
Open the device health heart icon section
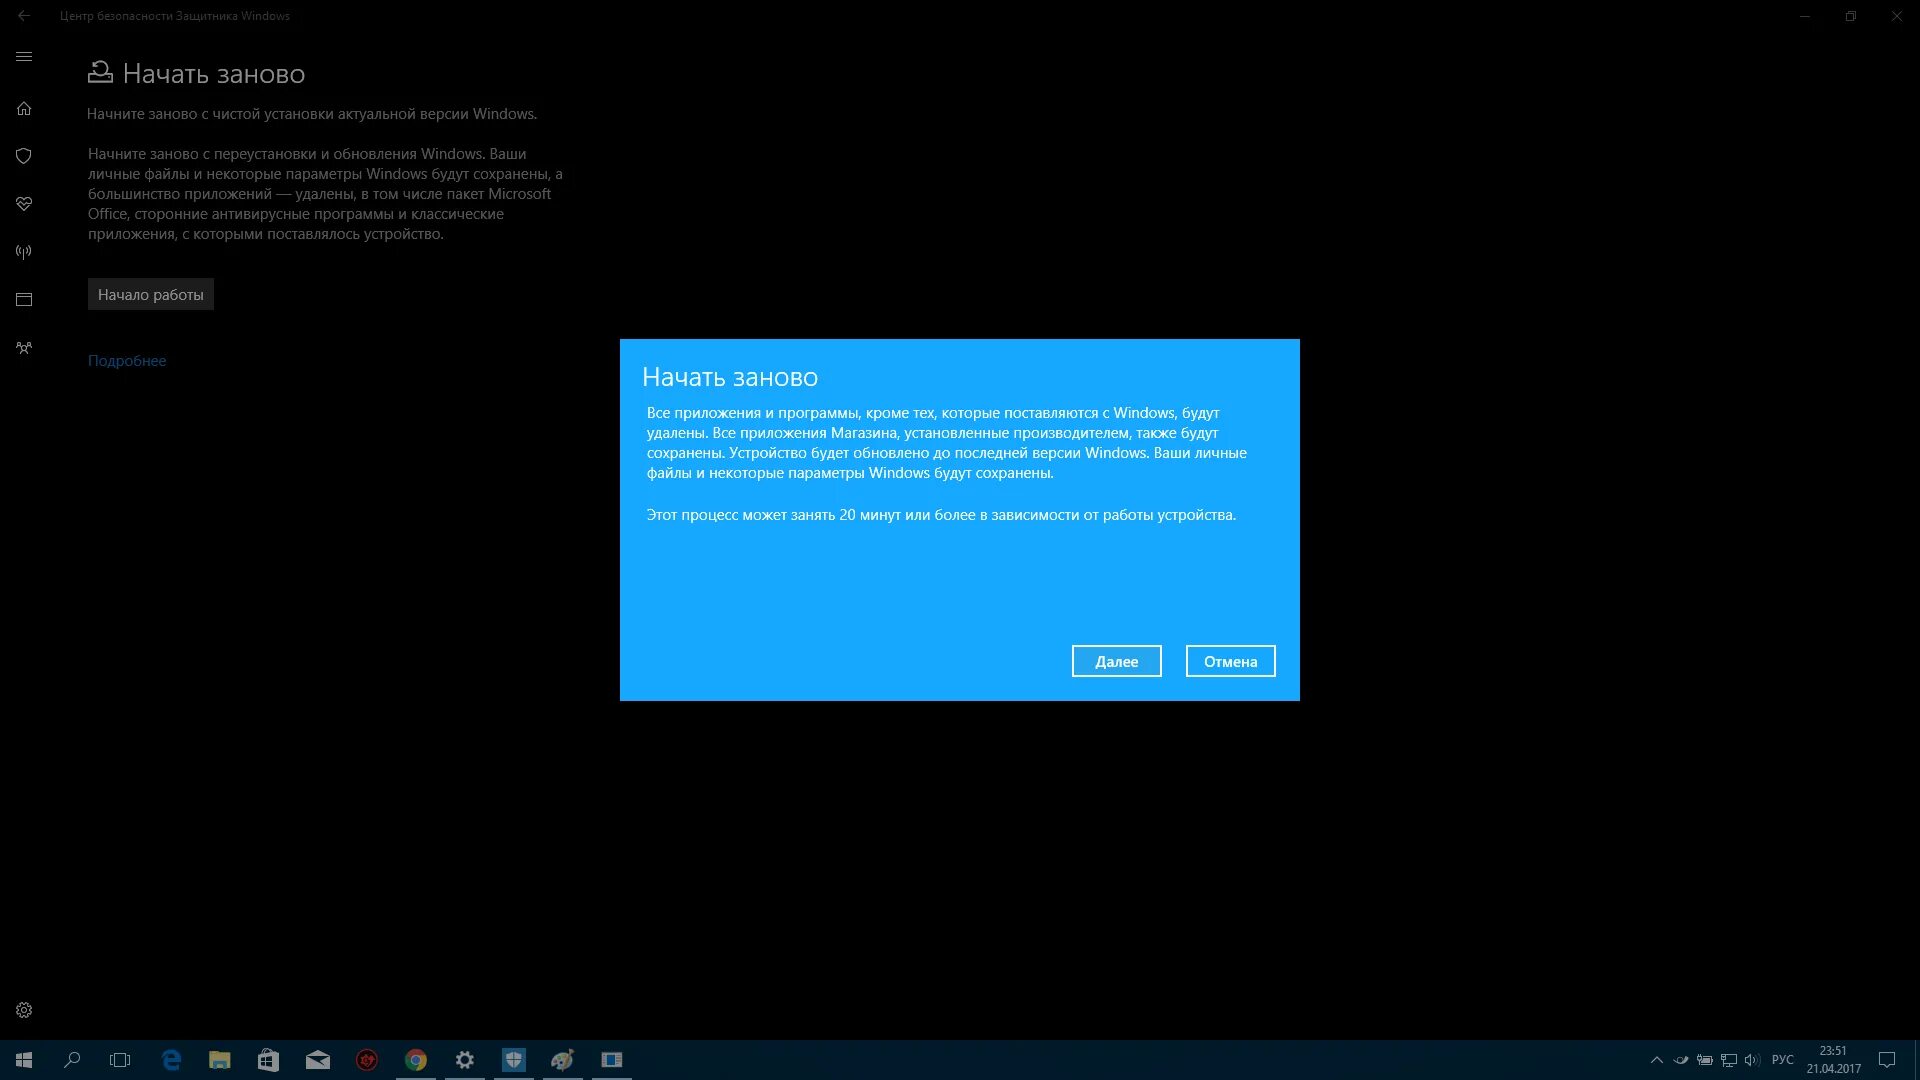pyautogui.click(x=24, y=204)
